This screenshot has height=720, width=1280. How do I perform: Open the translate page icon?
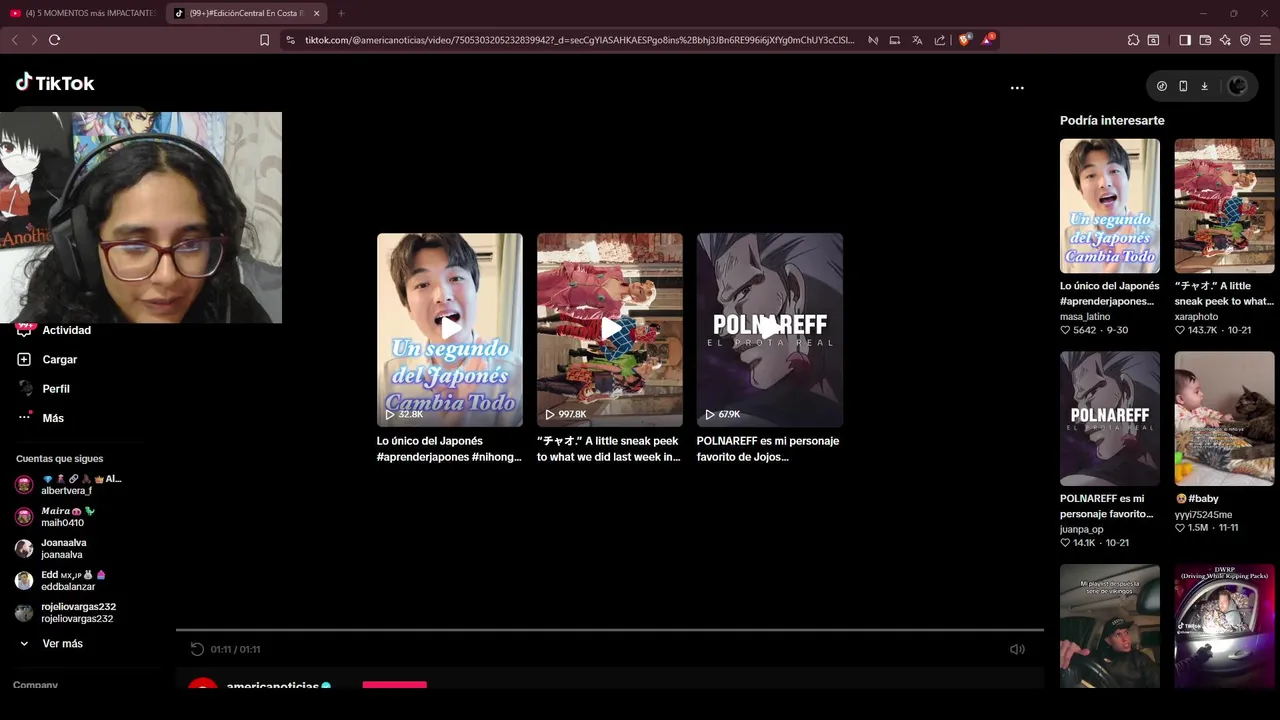point(917,40)
